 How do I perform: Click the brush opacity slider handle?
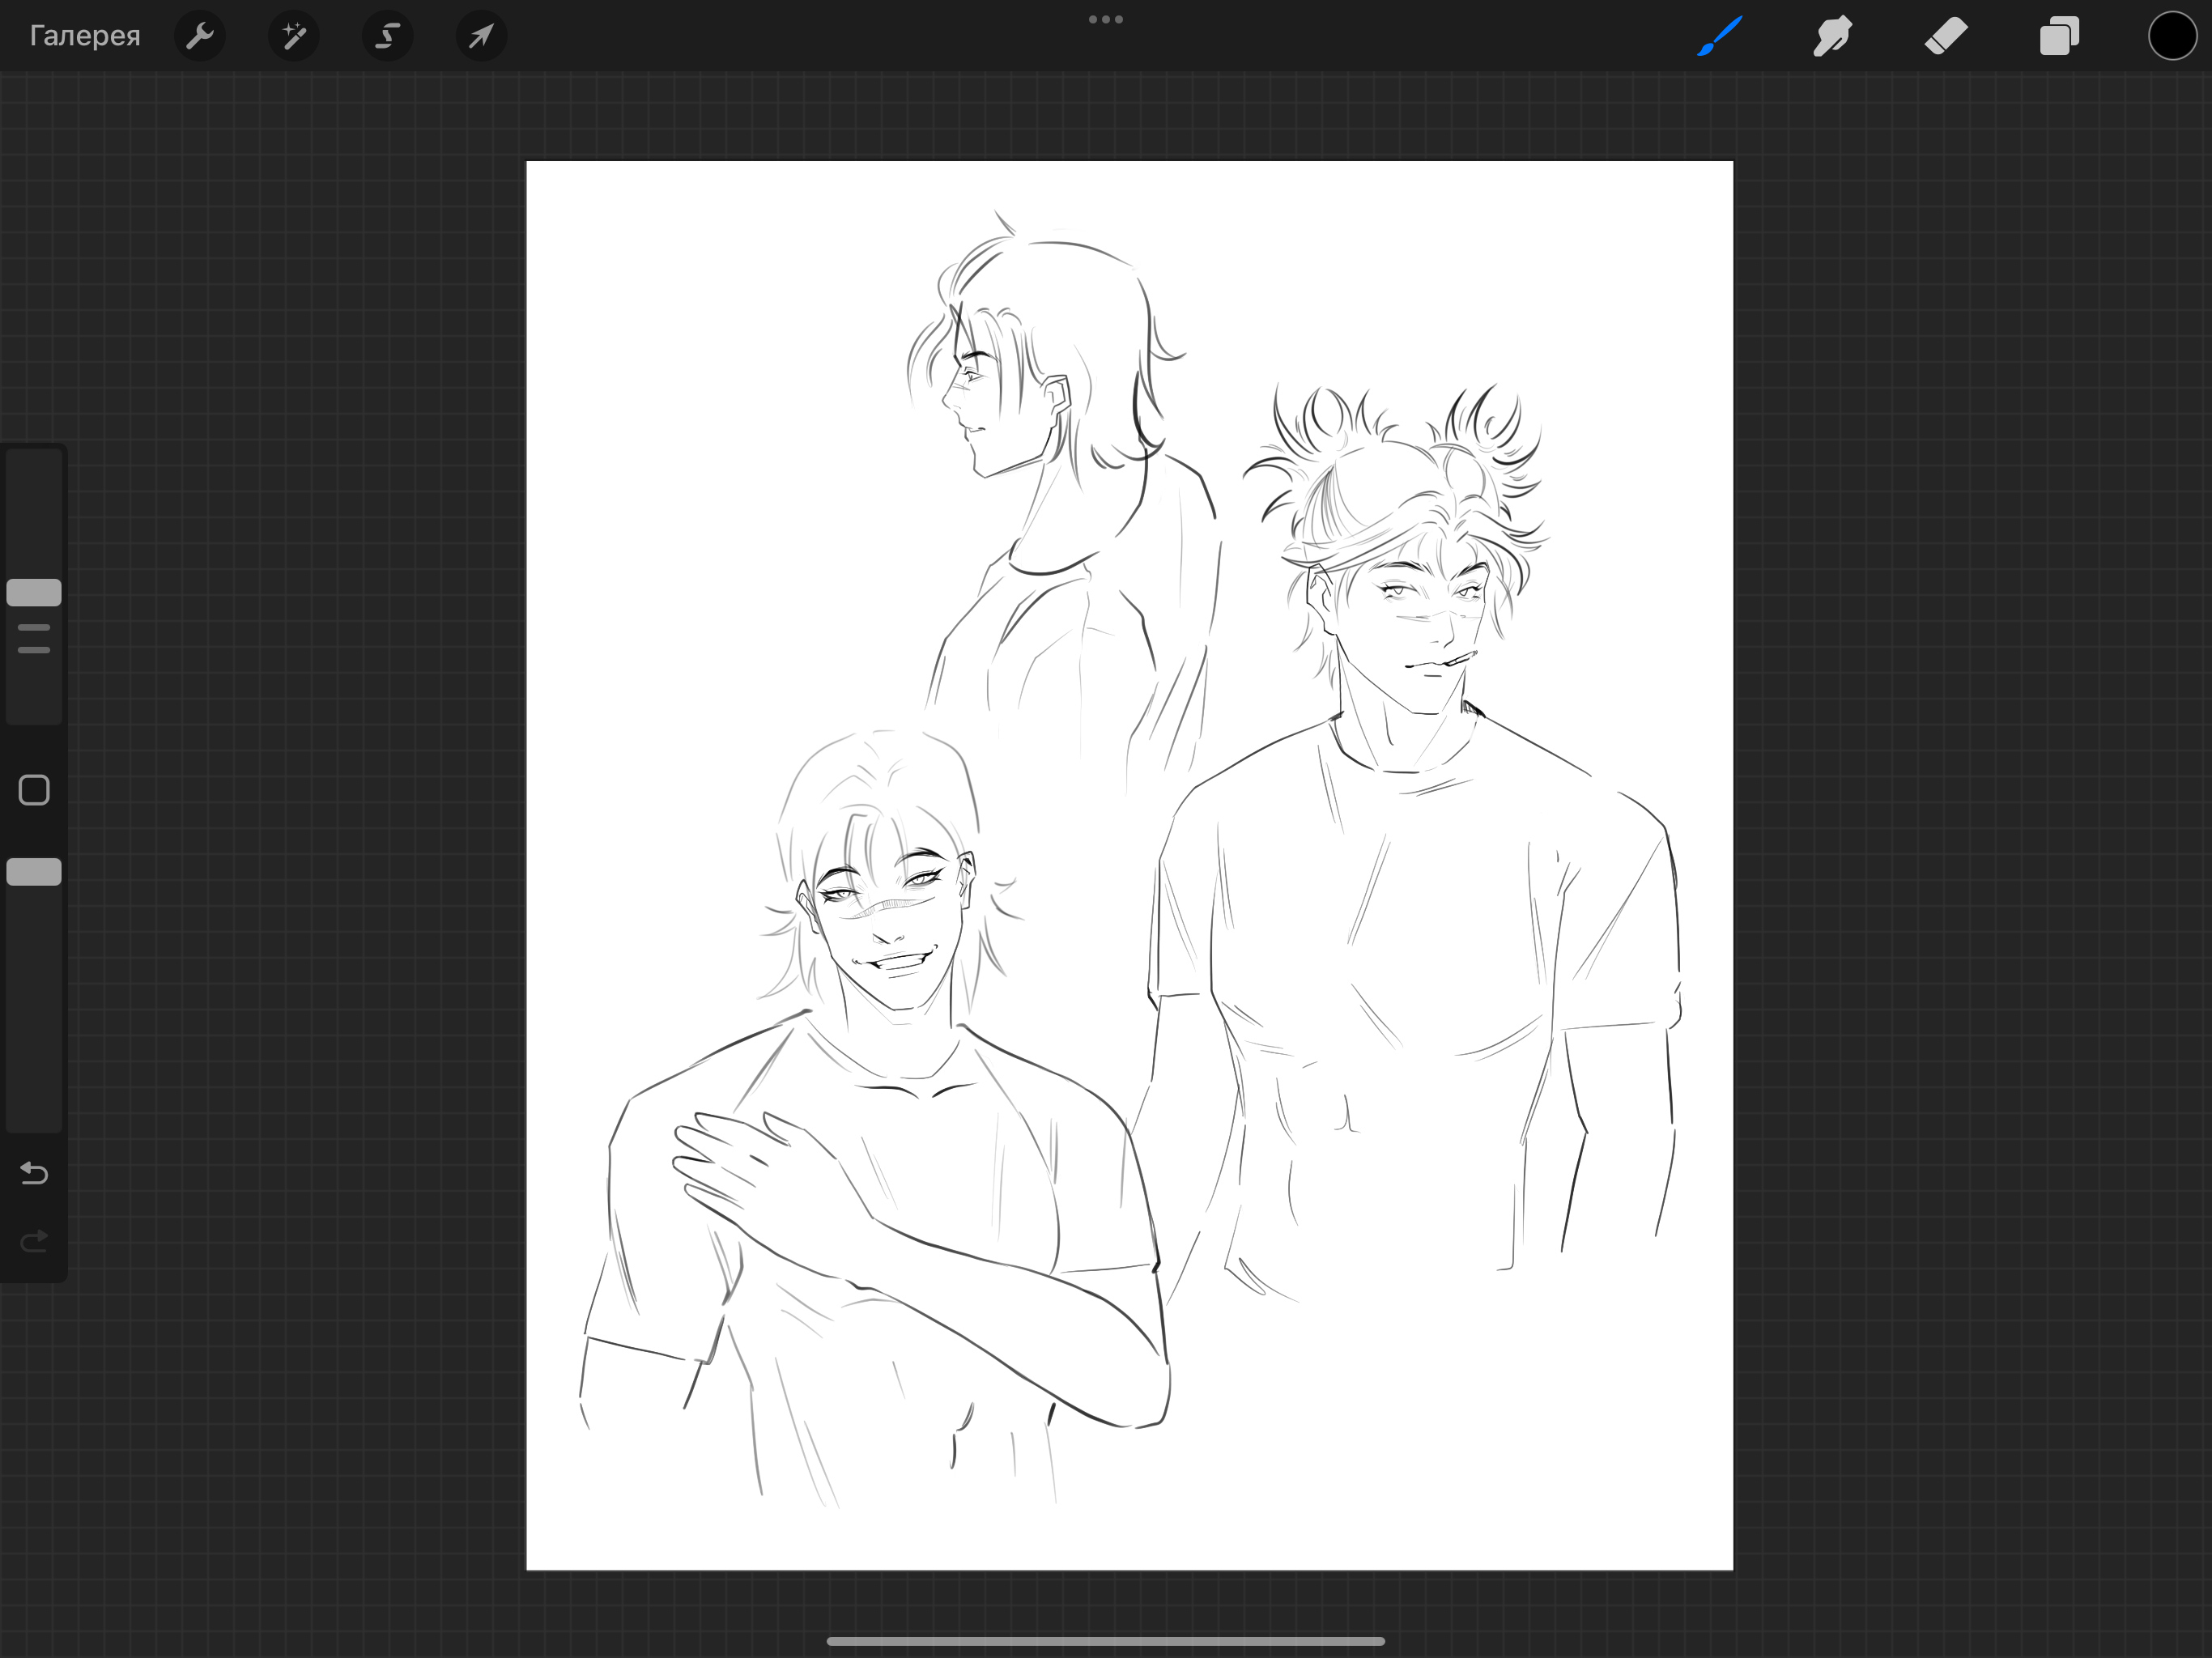coord(34,872)
